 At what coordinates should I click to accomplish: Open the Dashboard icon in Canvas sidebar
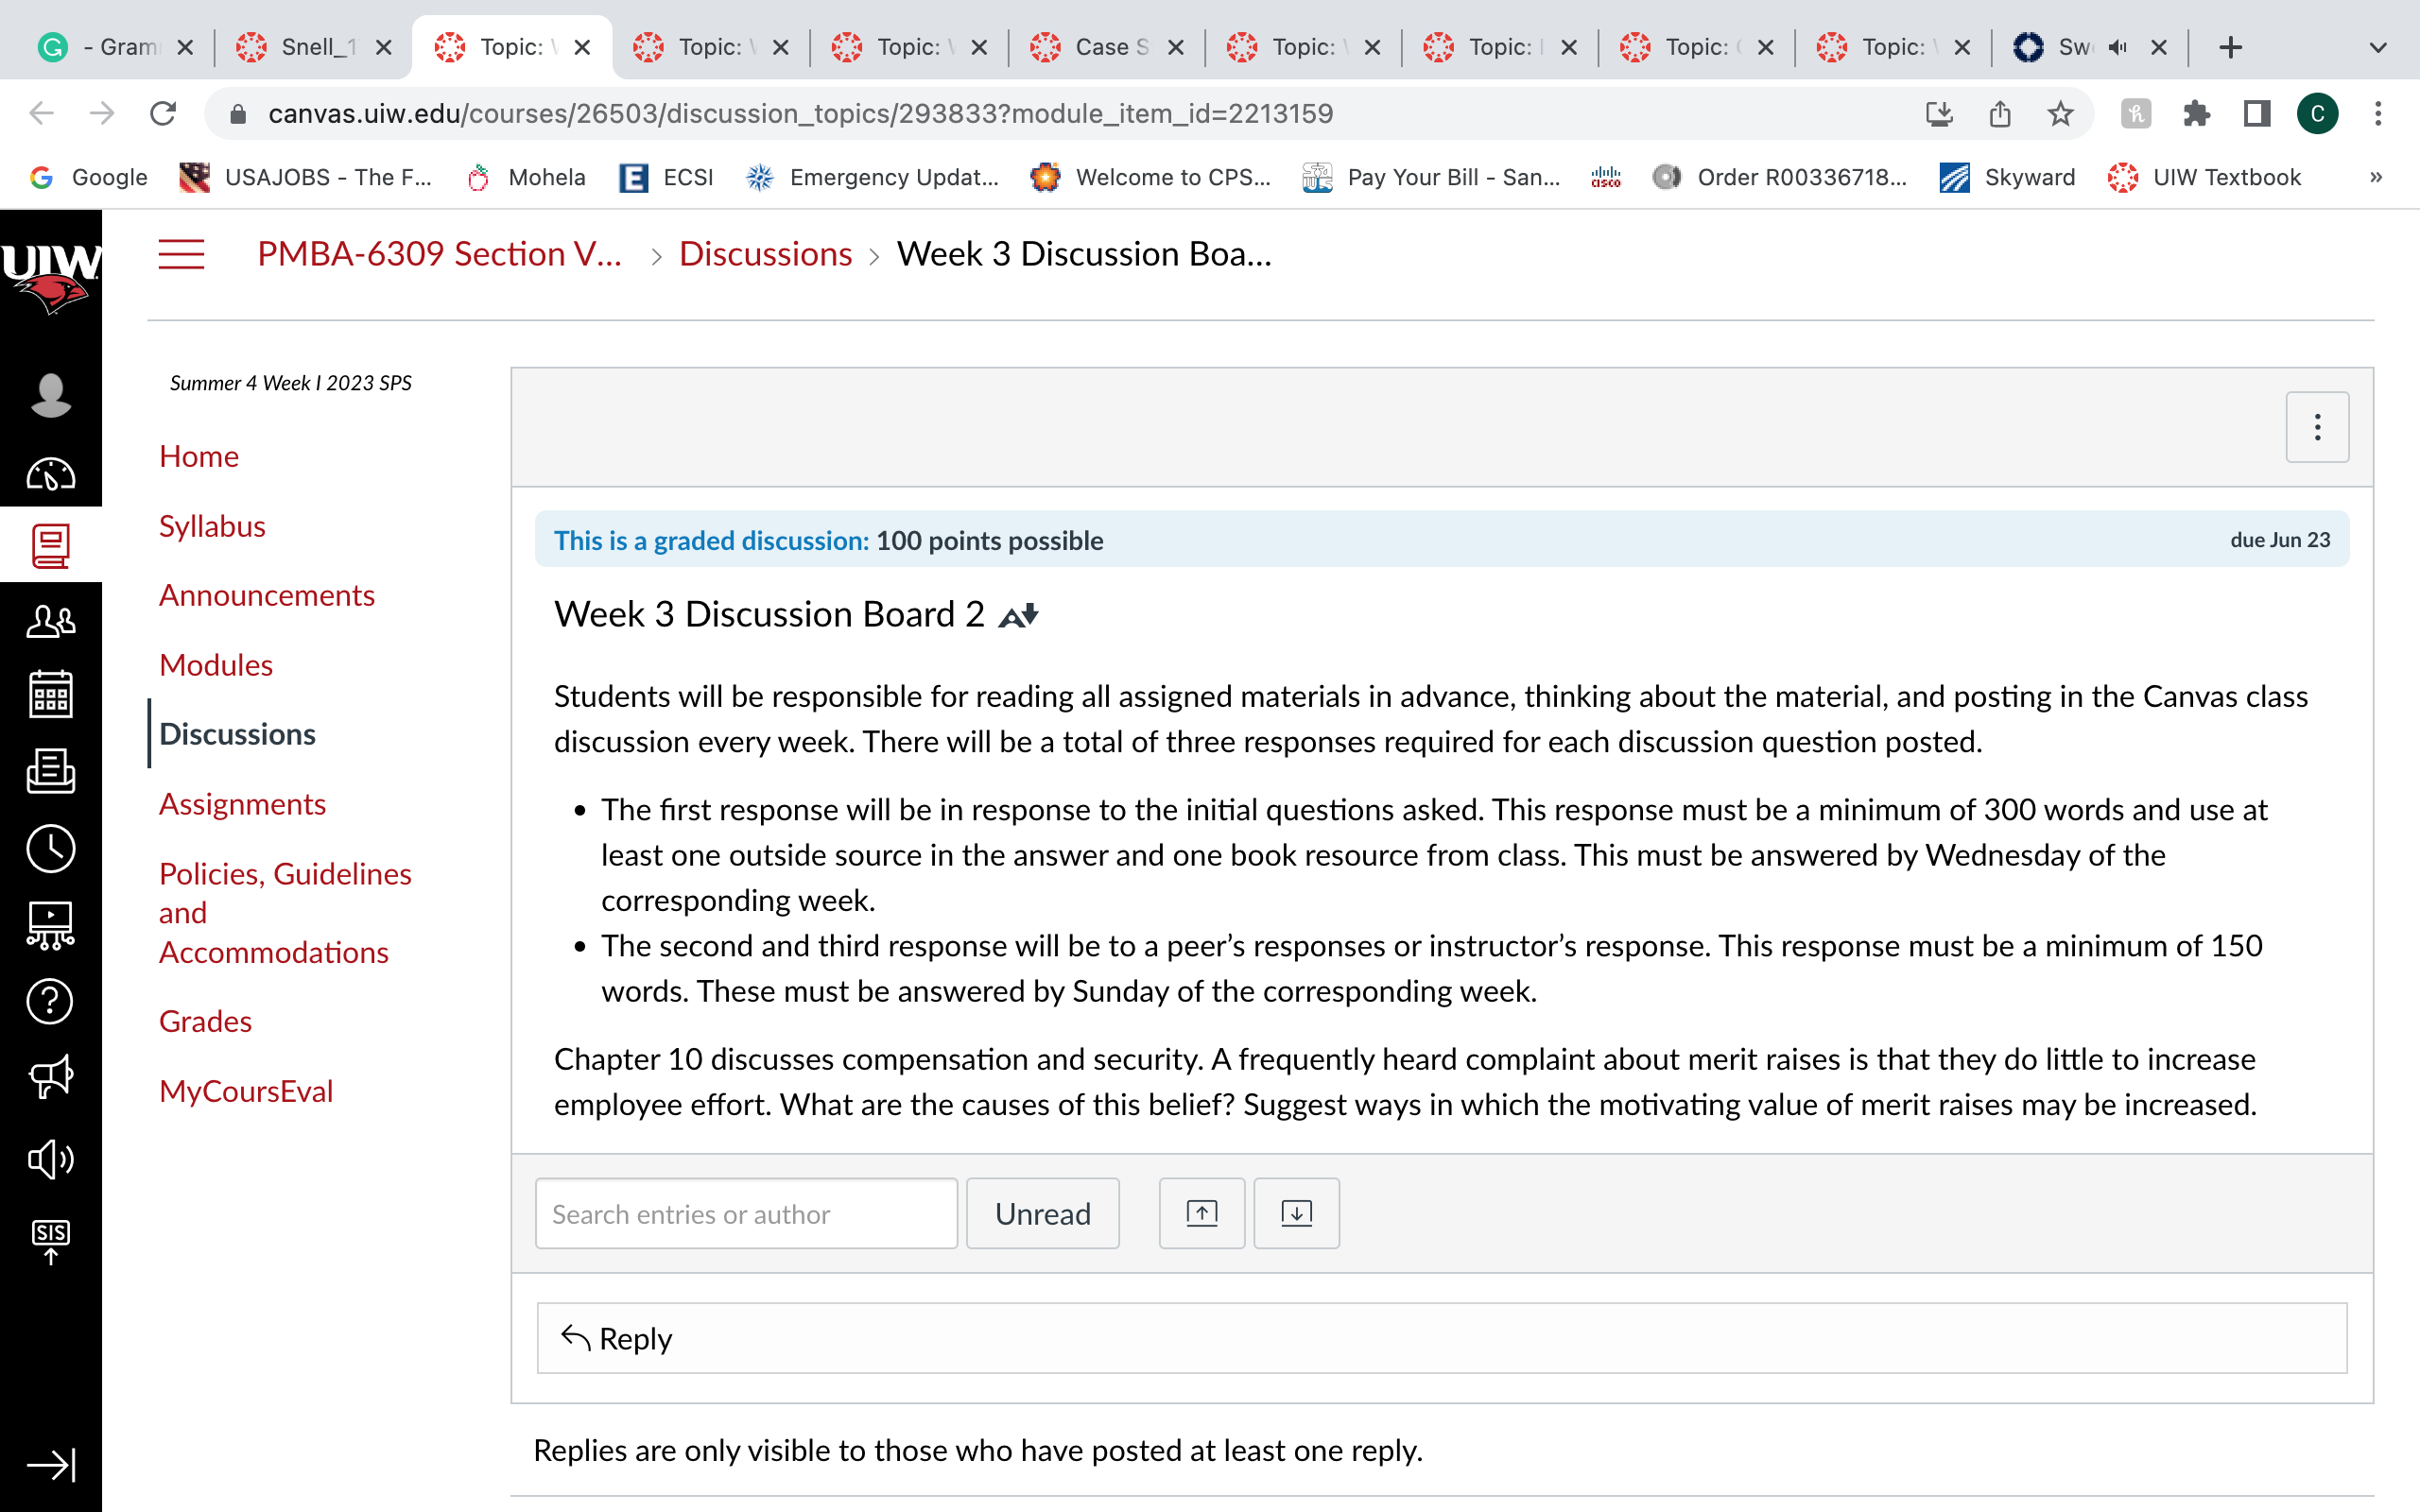50,472
